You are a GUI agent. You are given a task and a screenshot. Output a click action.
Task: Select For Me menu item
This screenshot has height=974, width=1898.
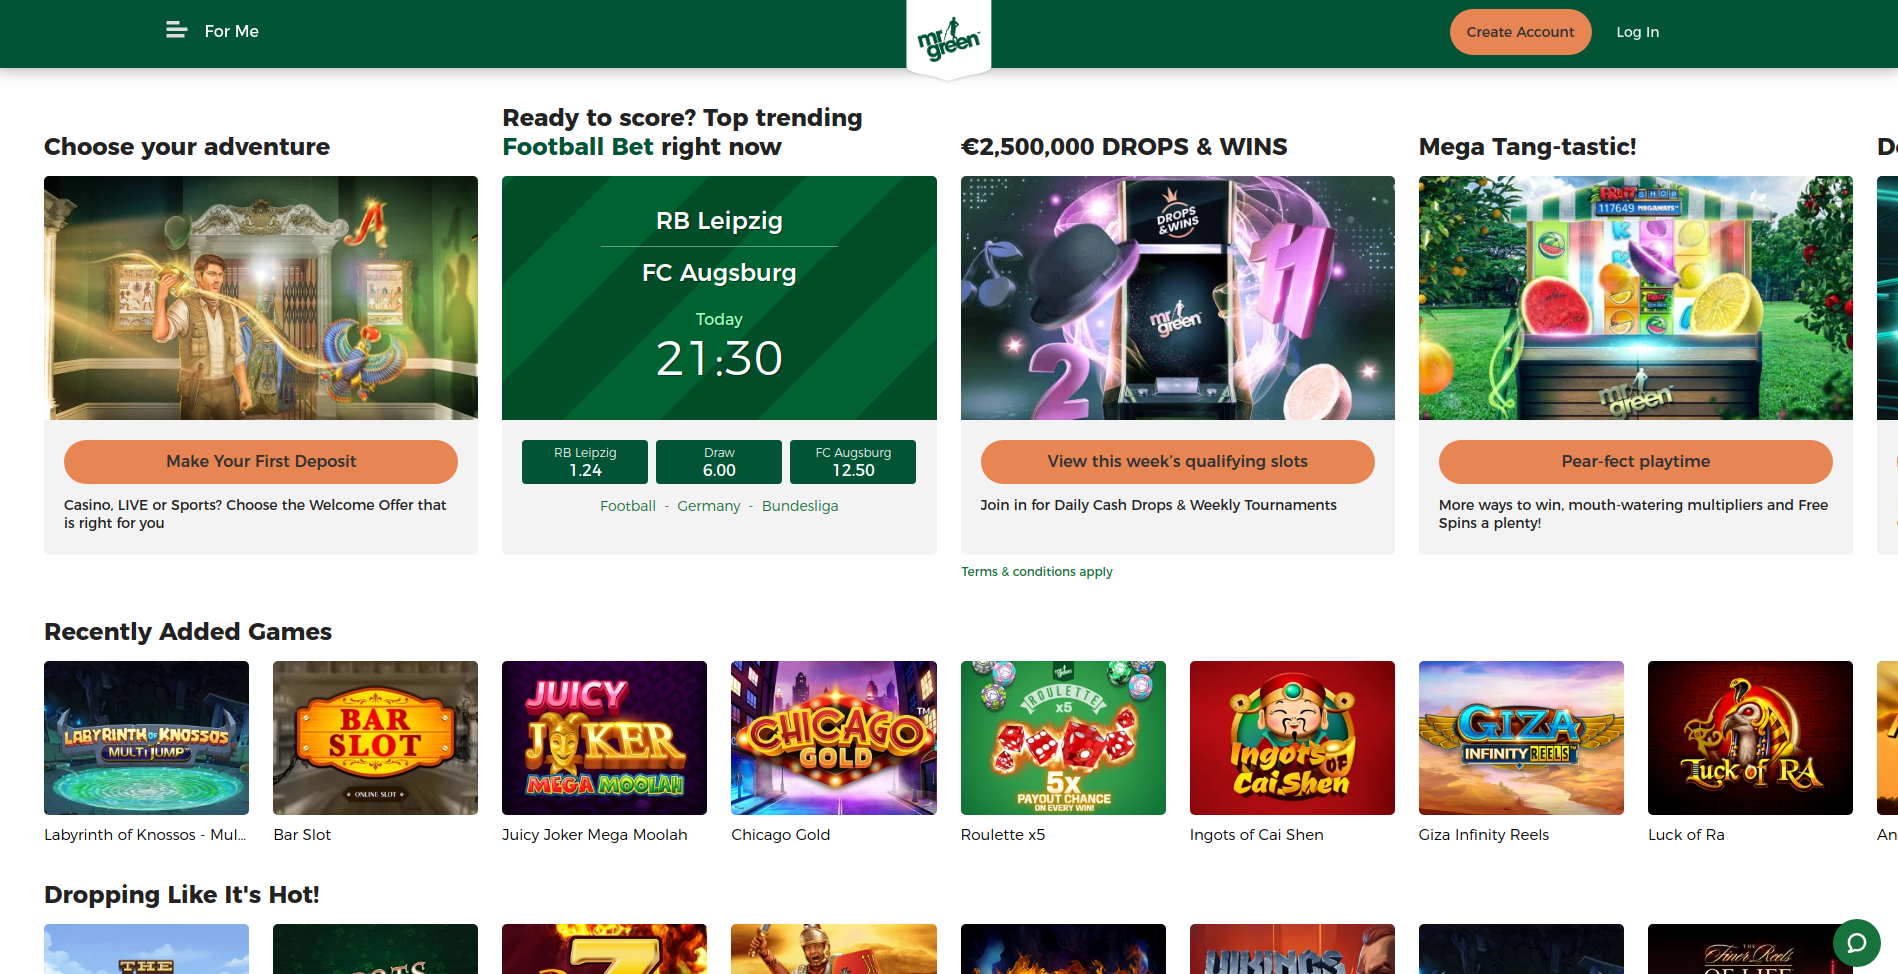[231, 31]
